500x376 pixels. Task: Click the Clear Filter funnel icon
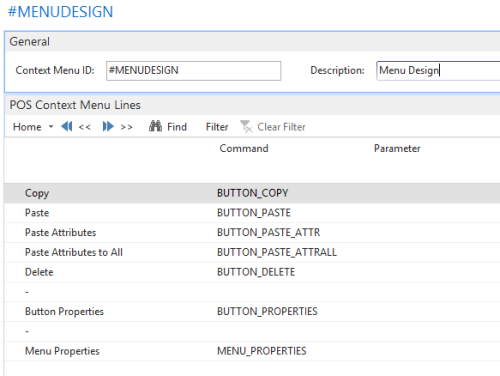246,127
